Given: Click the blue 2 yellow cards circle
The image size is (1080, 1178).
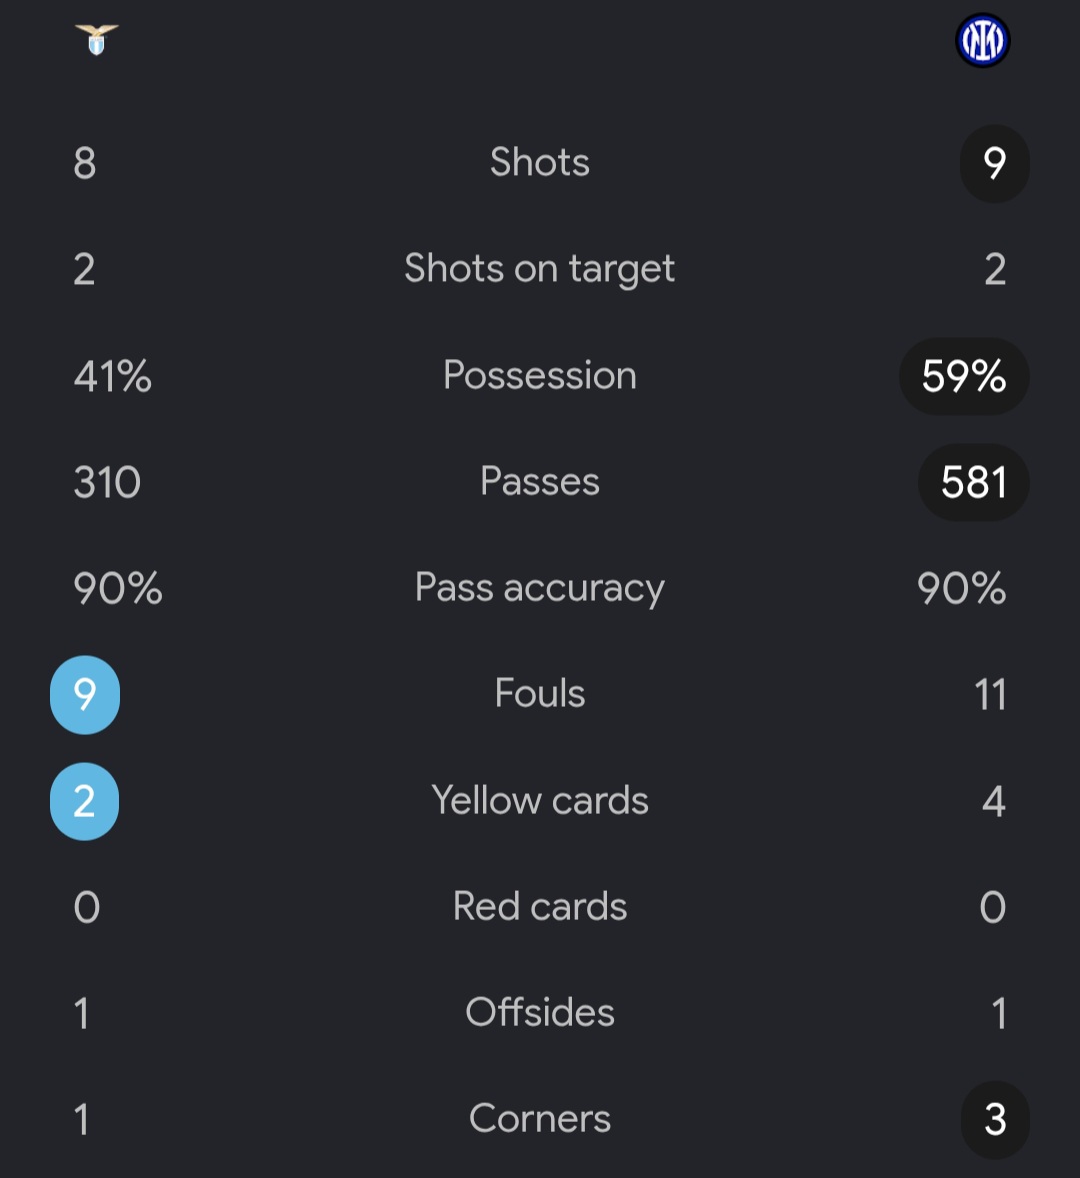Looking at the screenshot, I should [x=85, y=802].
